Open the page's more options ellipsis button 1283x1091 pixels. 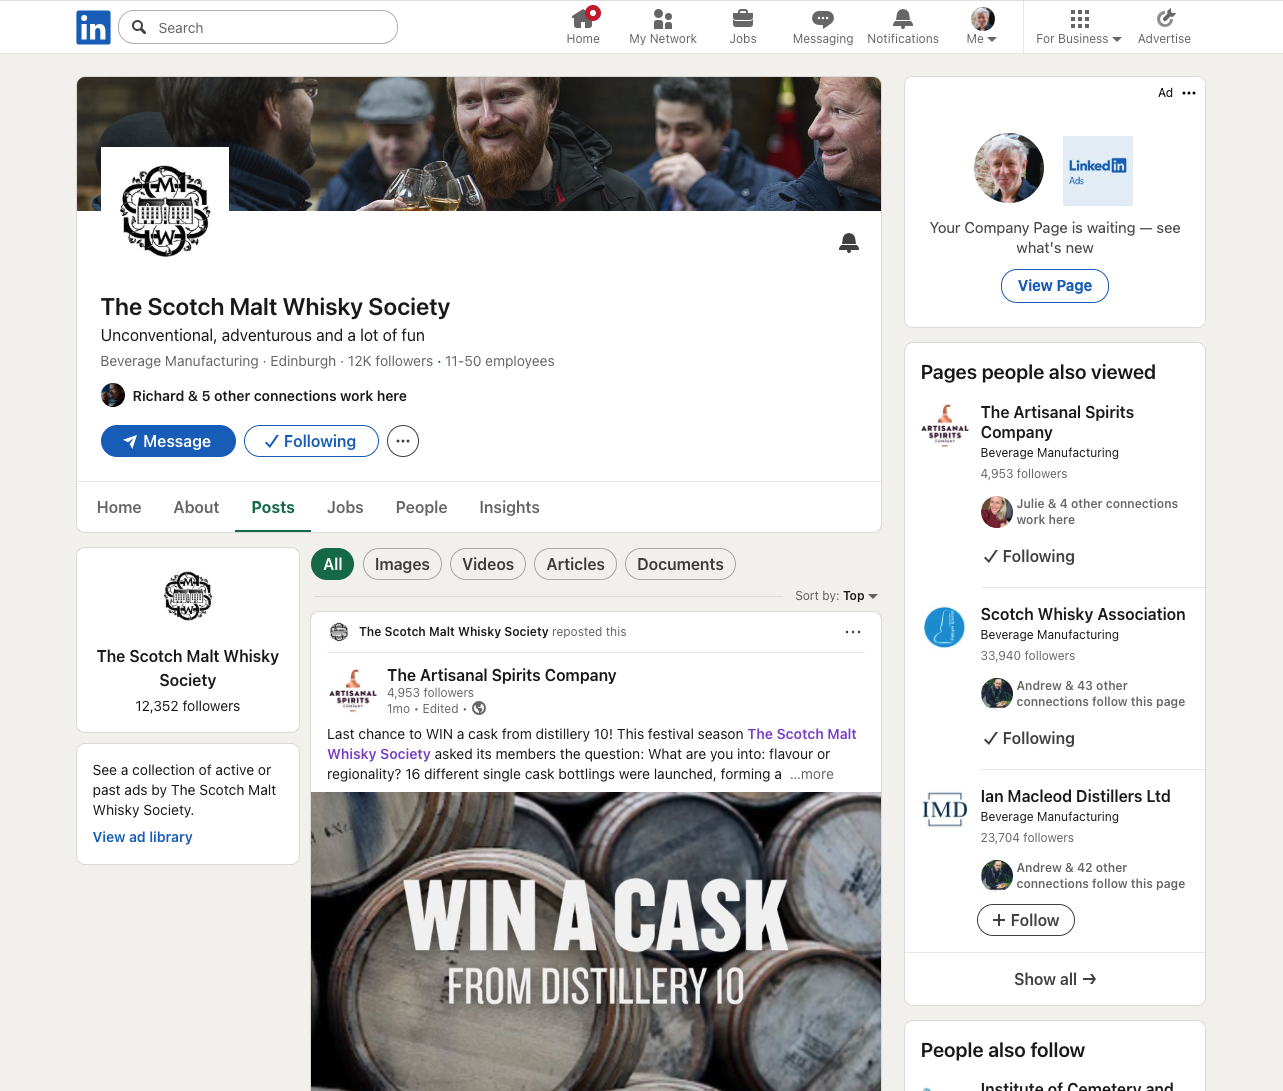[403, 441]
